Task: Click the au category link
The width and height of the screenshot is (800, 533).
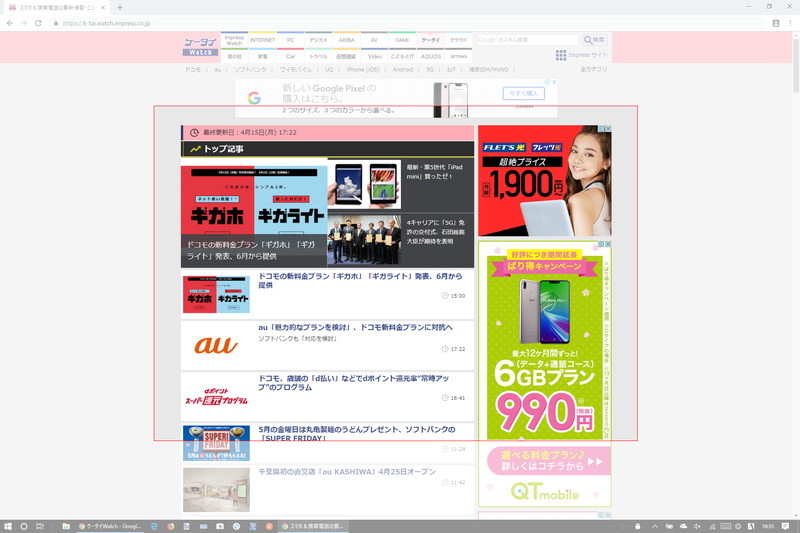Action: click(x=218, y=69)
